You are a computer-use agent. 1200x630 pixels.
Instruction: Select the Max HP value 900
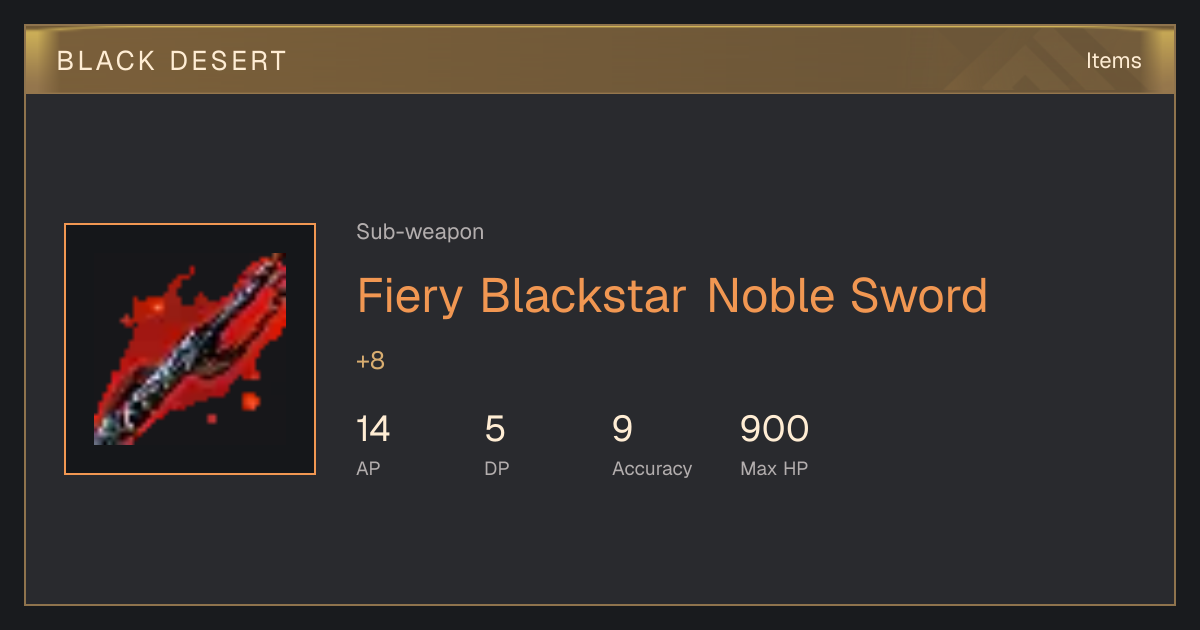click(x=774, y=429)
